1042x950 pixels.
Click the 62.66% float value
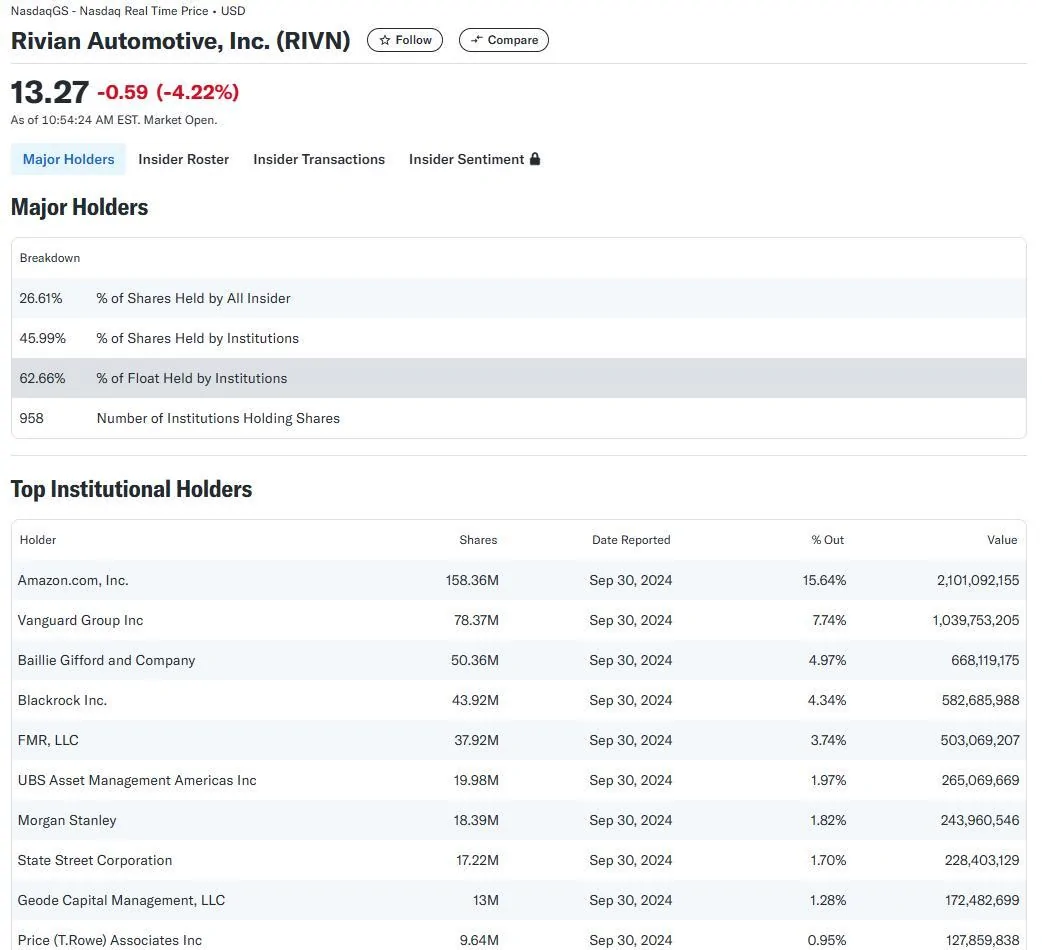pyautogui.click(x=43, y=378)
